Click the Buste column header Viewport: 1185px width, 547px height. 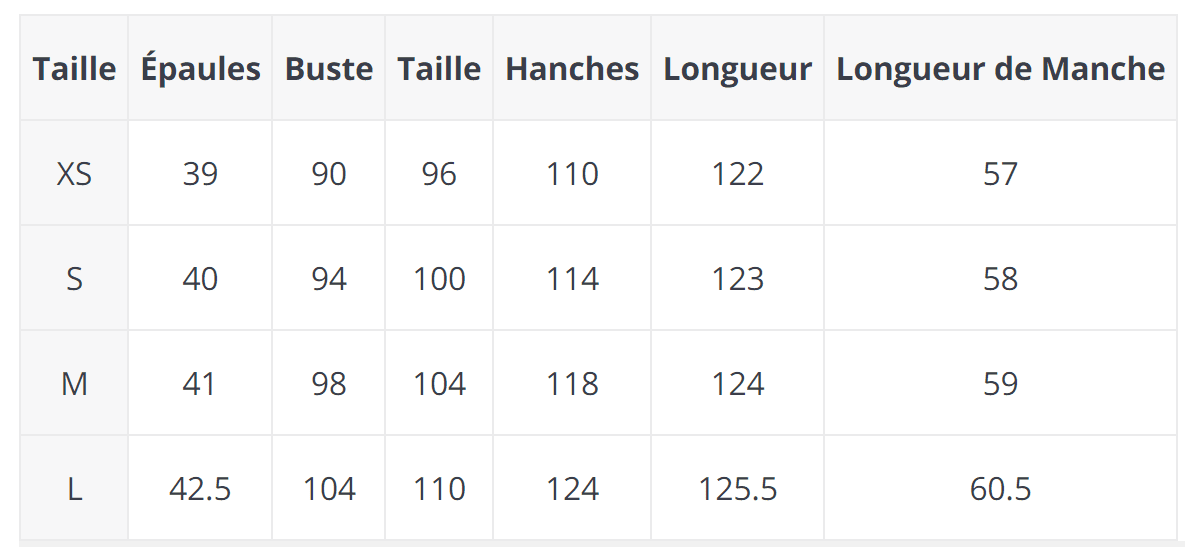point(328,69)
